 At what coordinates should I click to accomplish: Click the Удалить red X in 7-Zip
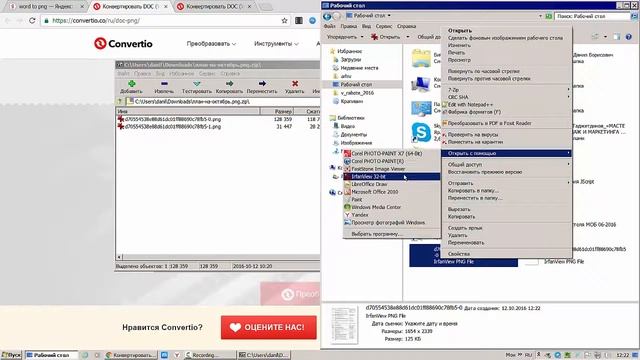295,84
